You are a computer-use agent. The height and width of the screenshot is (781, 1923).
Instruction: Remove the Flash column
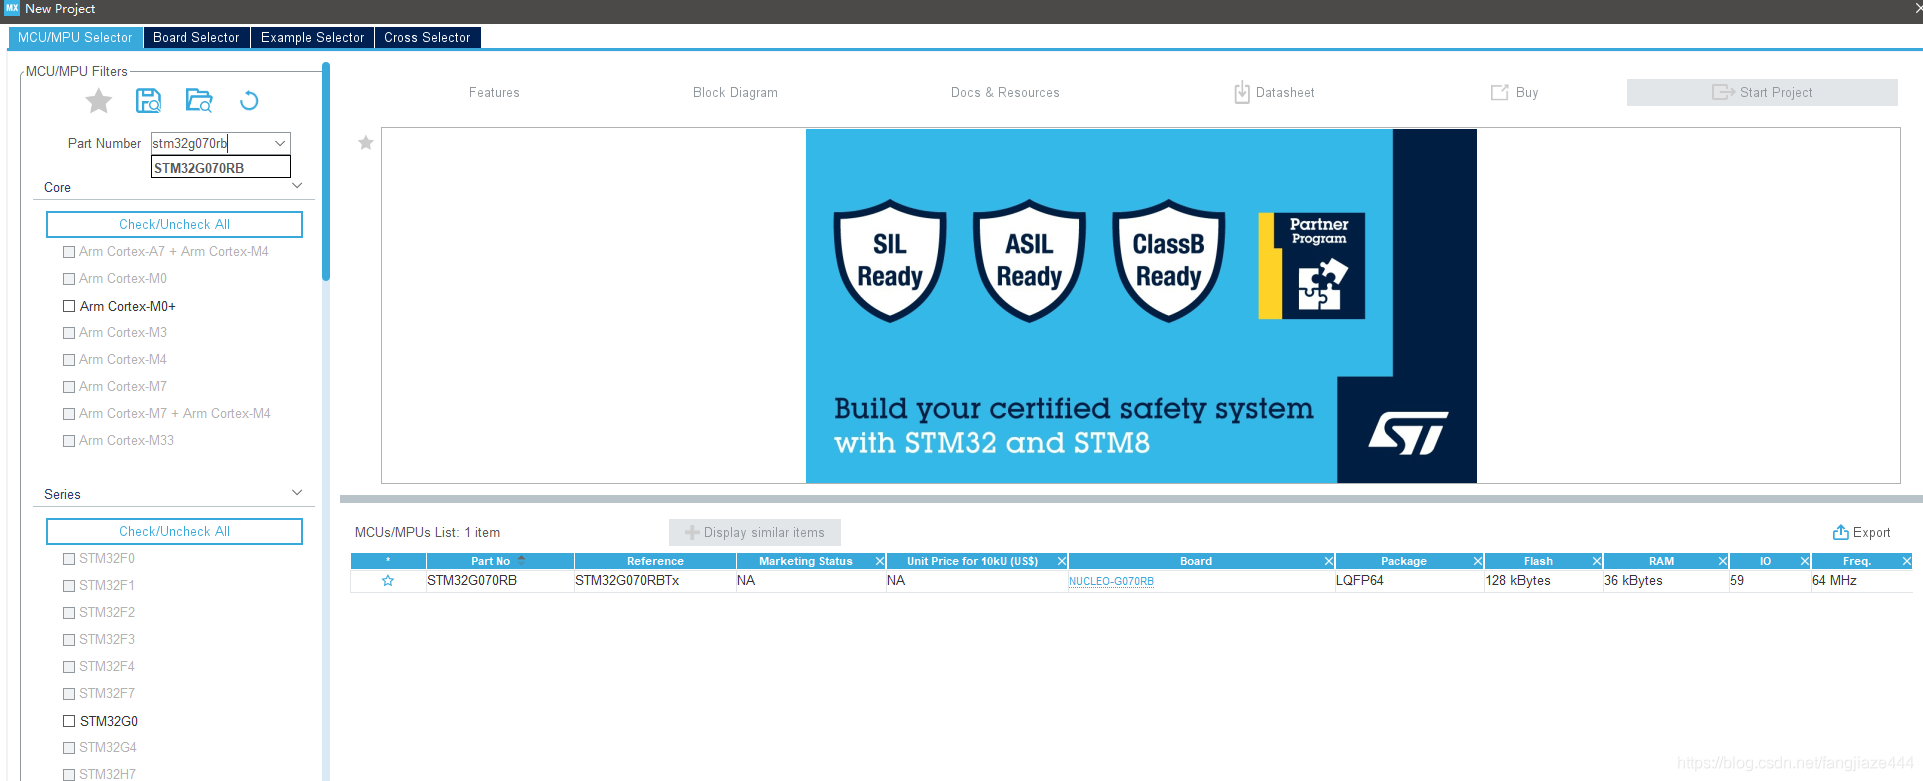1597,561
